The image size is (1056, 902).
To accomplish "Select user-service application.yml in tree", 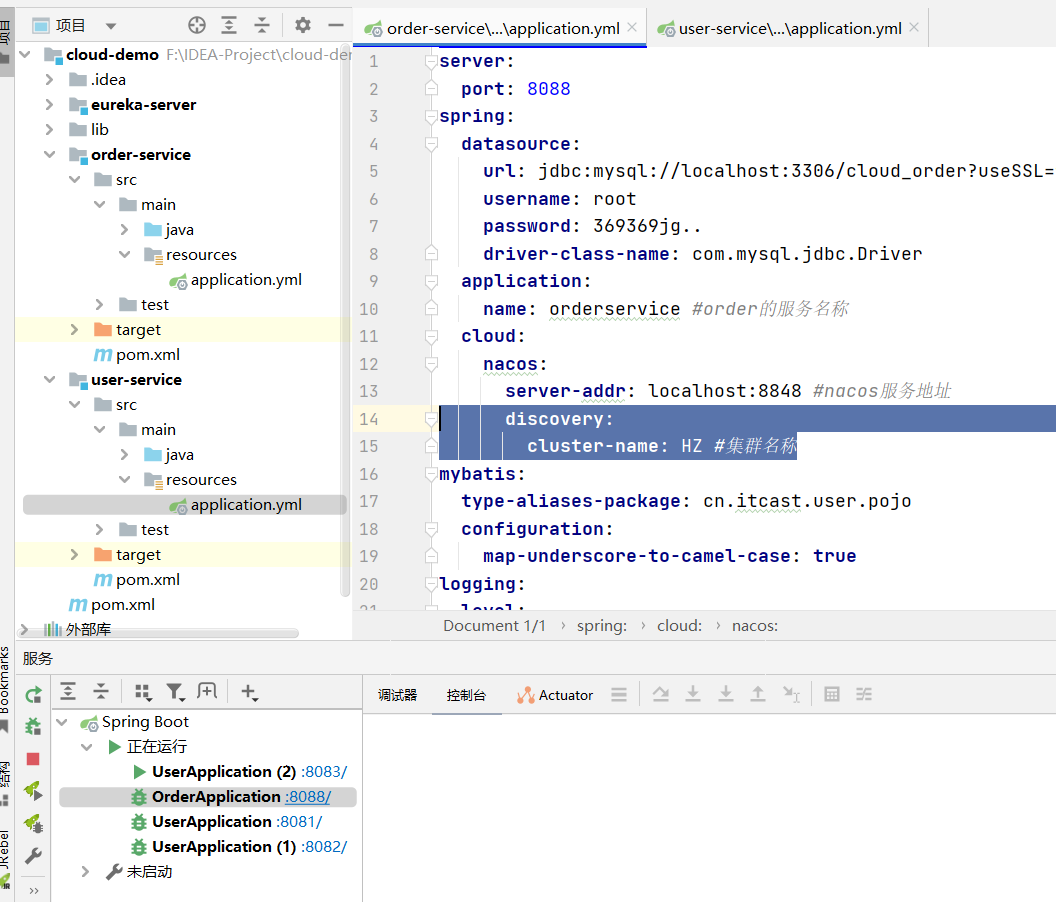I will click(x=235, y=505).
